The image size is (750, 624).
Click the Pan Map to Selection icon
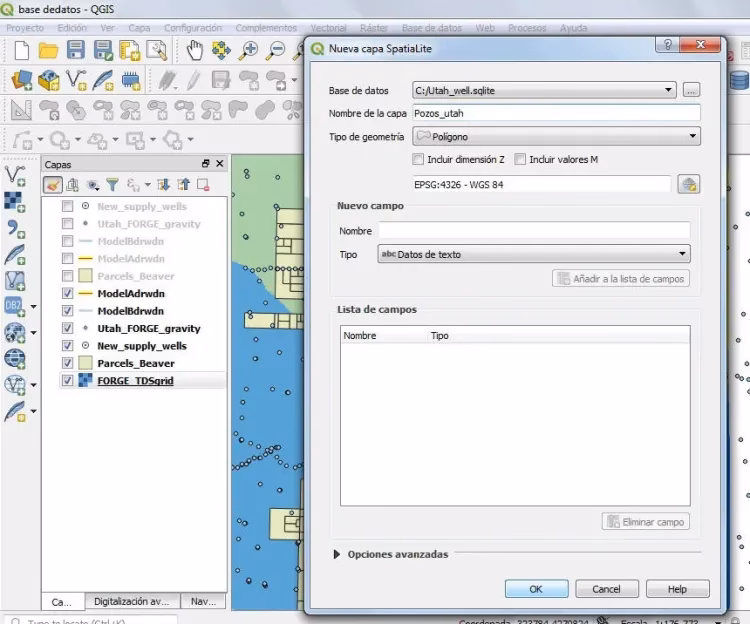click(x=221, y=50)
